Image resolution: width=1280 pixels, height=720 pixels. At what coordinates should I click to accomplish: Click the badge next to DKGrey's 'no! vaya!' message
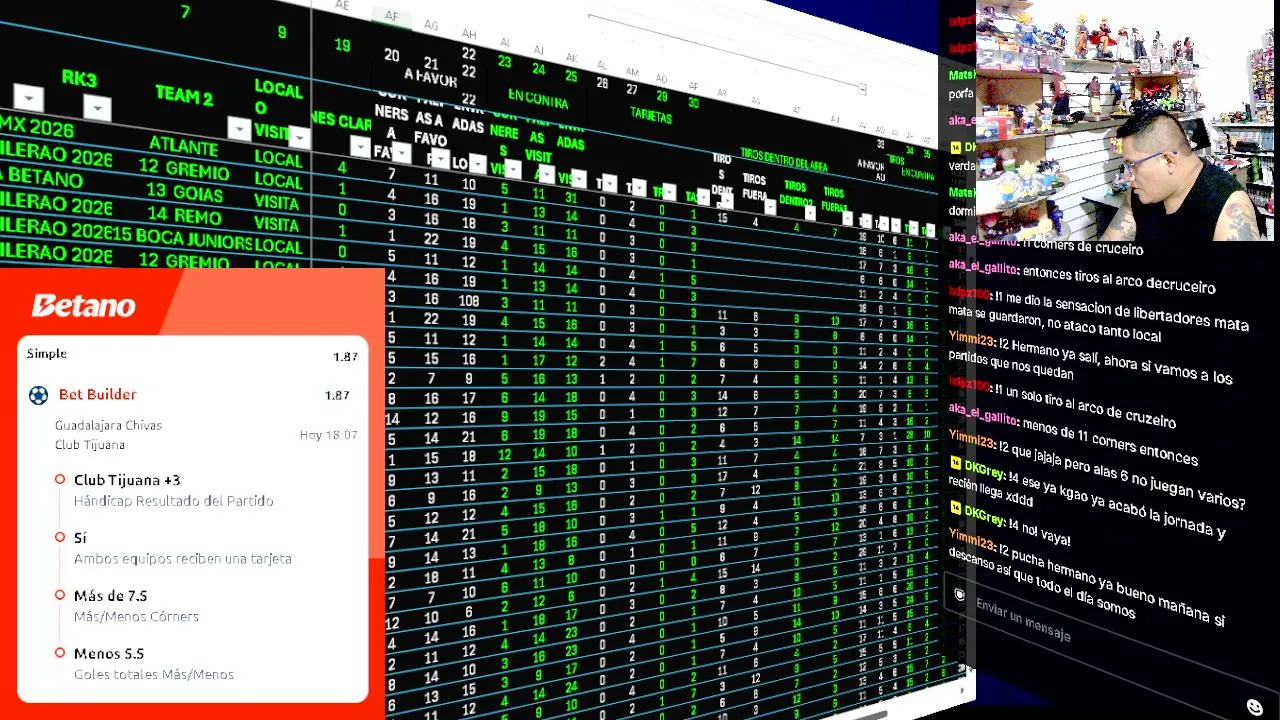tap(955, 510)
